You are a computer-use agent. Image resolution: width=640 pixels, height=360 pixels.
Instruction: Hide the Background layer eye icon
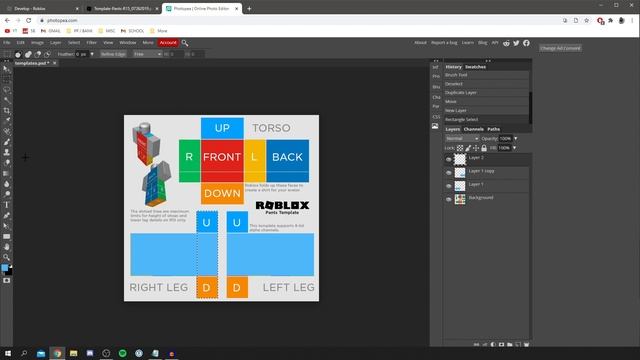[x=449, y=200]
